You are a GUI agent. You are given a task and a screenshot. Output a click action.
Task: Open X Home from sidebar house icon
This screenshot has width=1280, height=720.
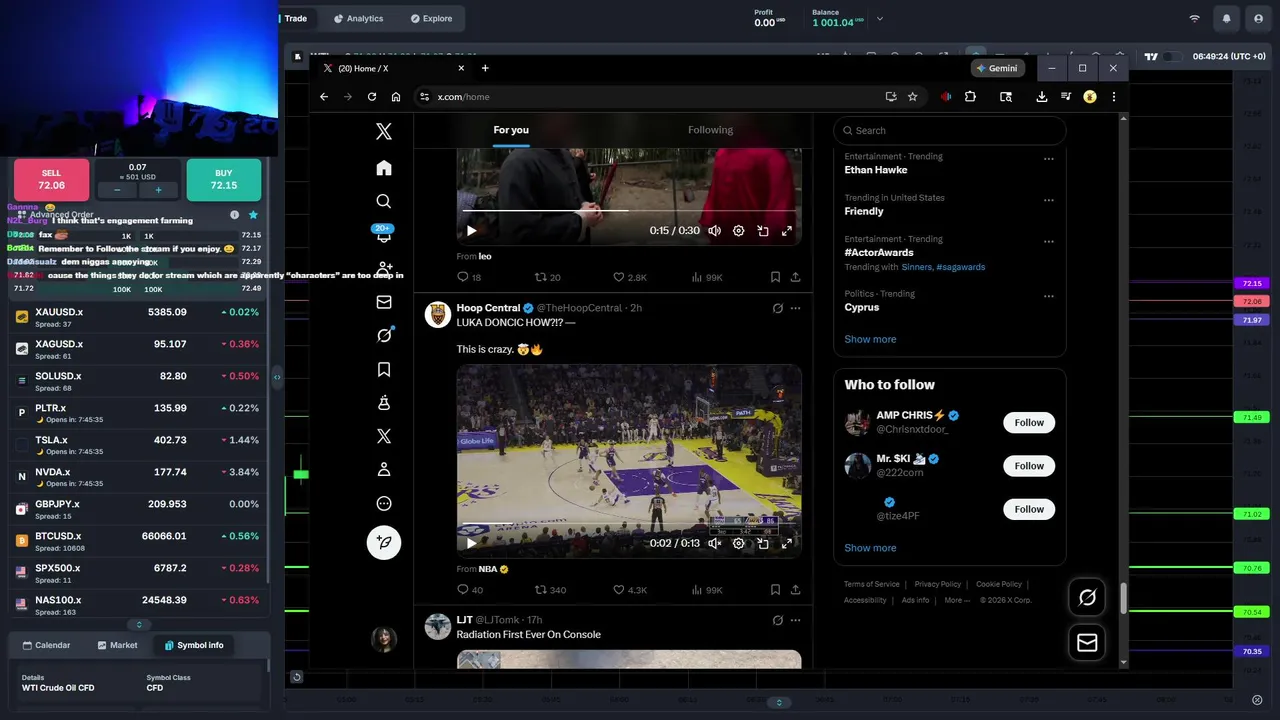pos(384,168)
